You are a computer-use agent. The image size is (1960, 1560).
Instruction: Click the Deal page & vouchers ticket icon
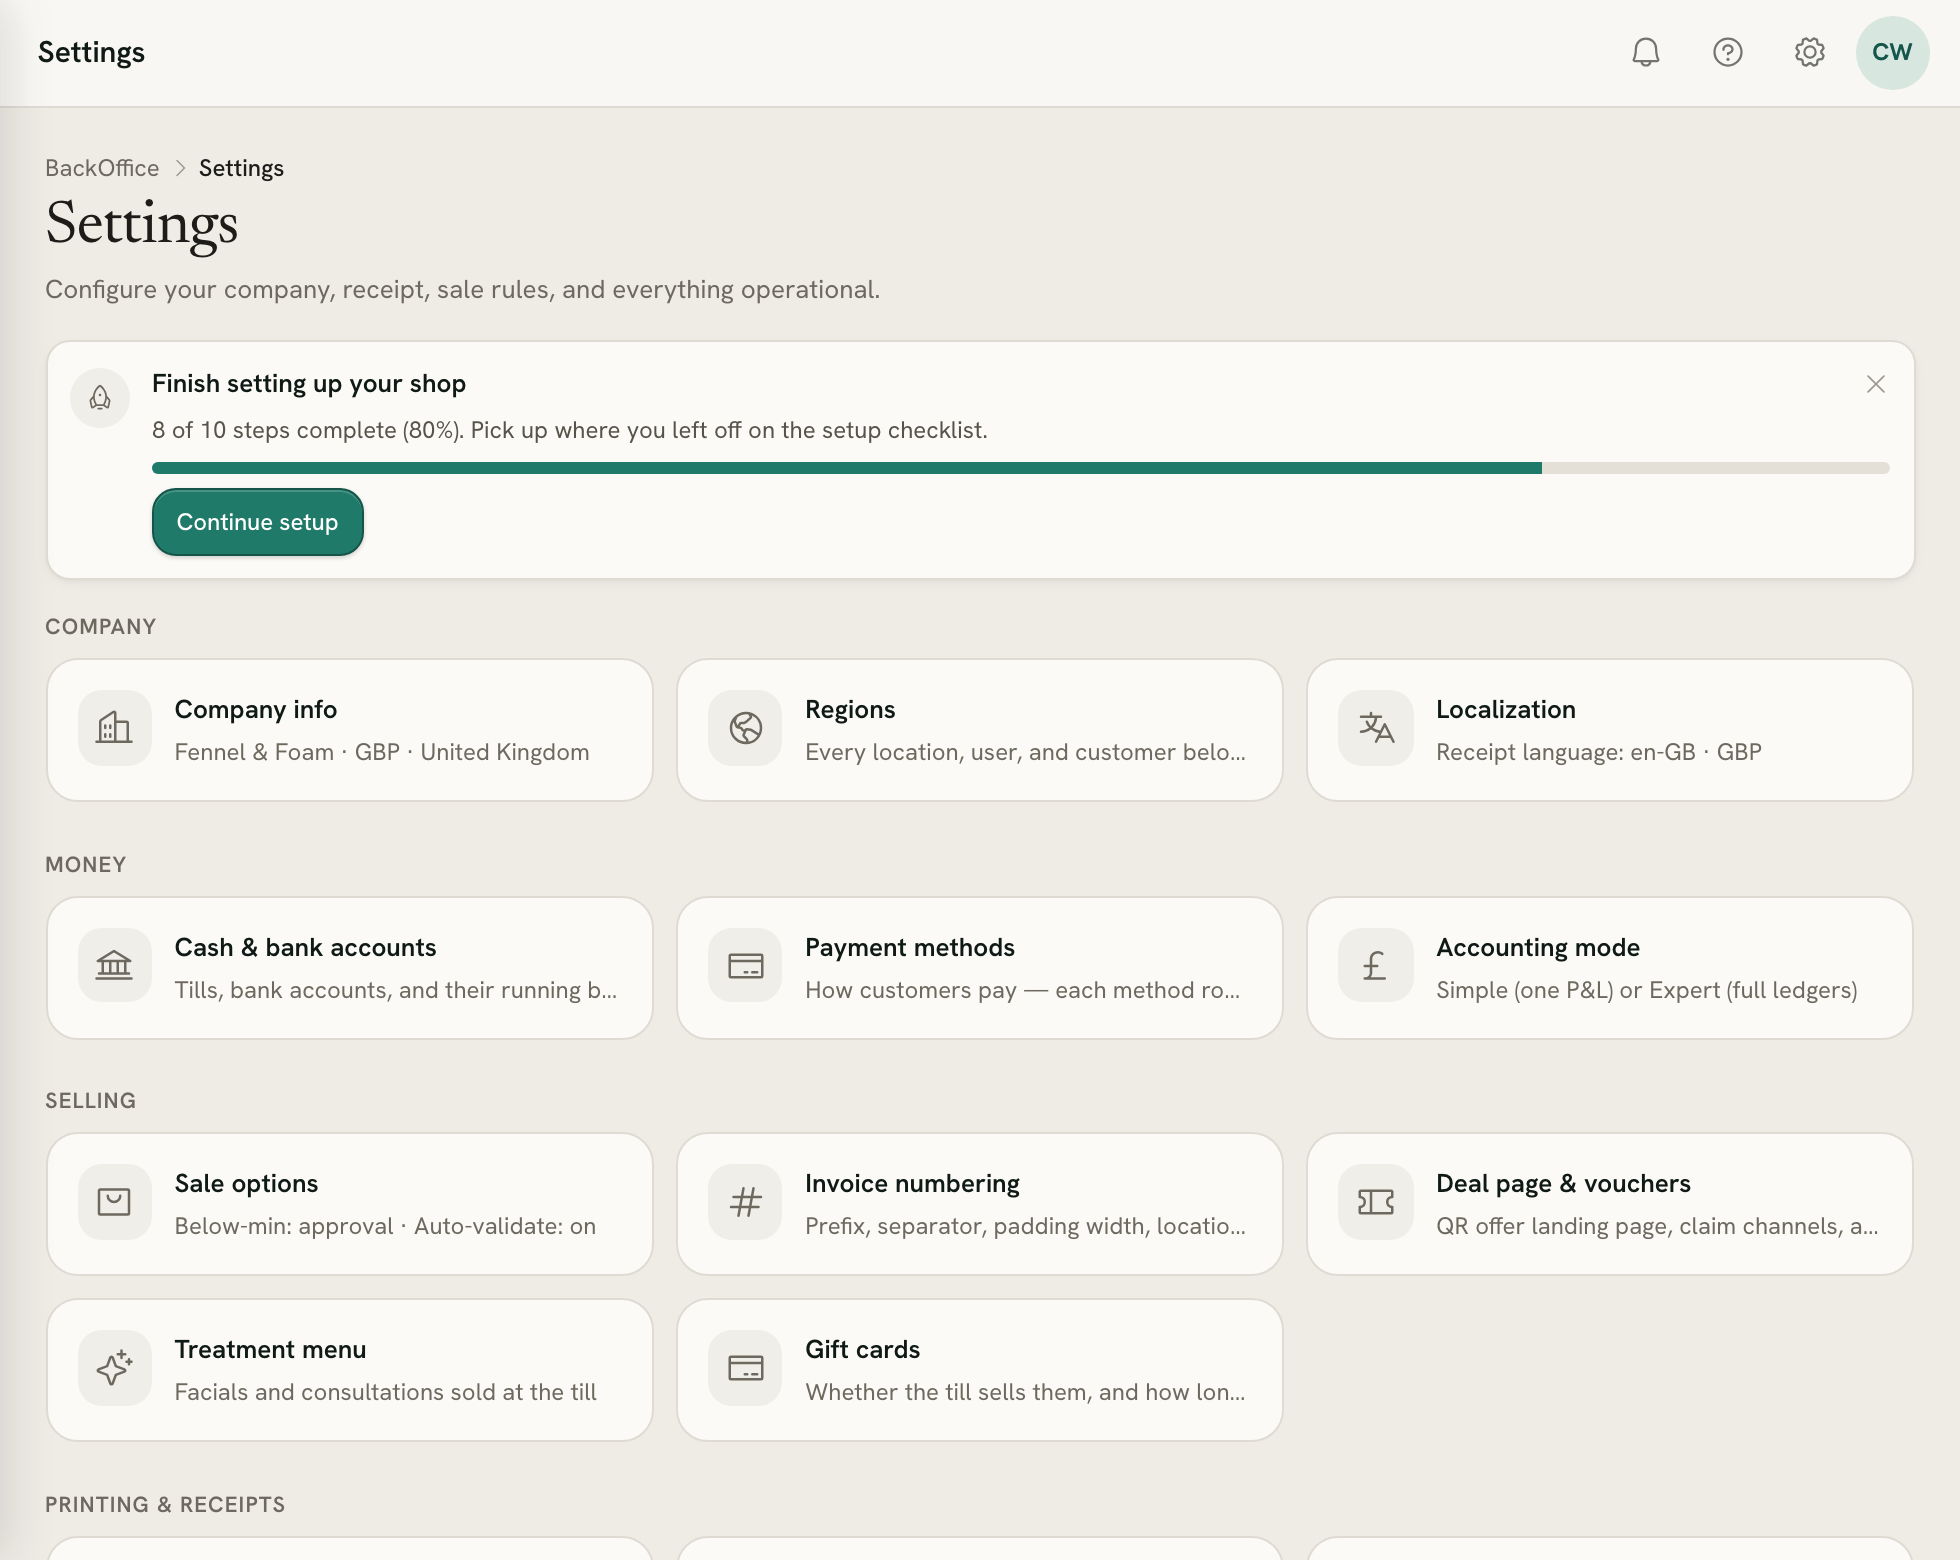[1376, 1202]
